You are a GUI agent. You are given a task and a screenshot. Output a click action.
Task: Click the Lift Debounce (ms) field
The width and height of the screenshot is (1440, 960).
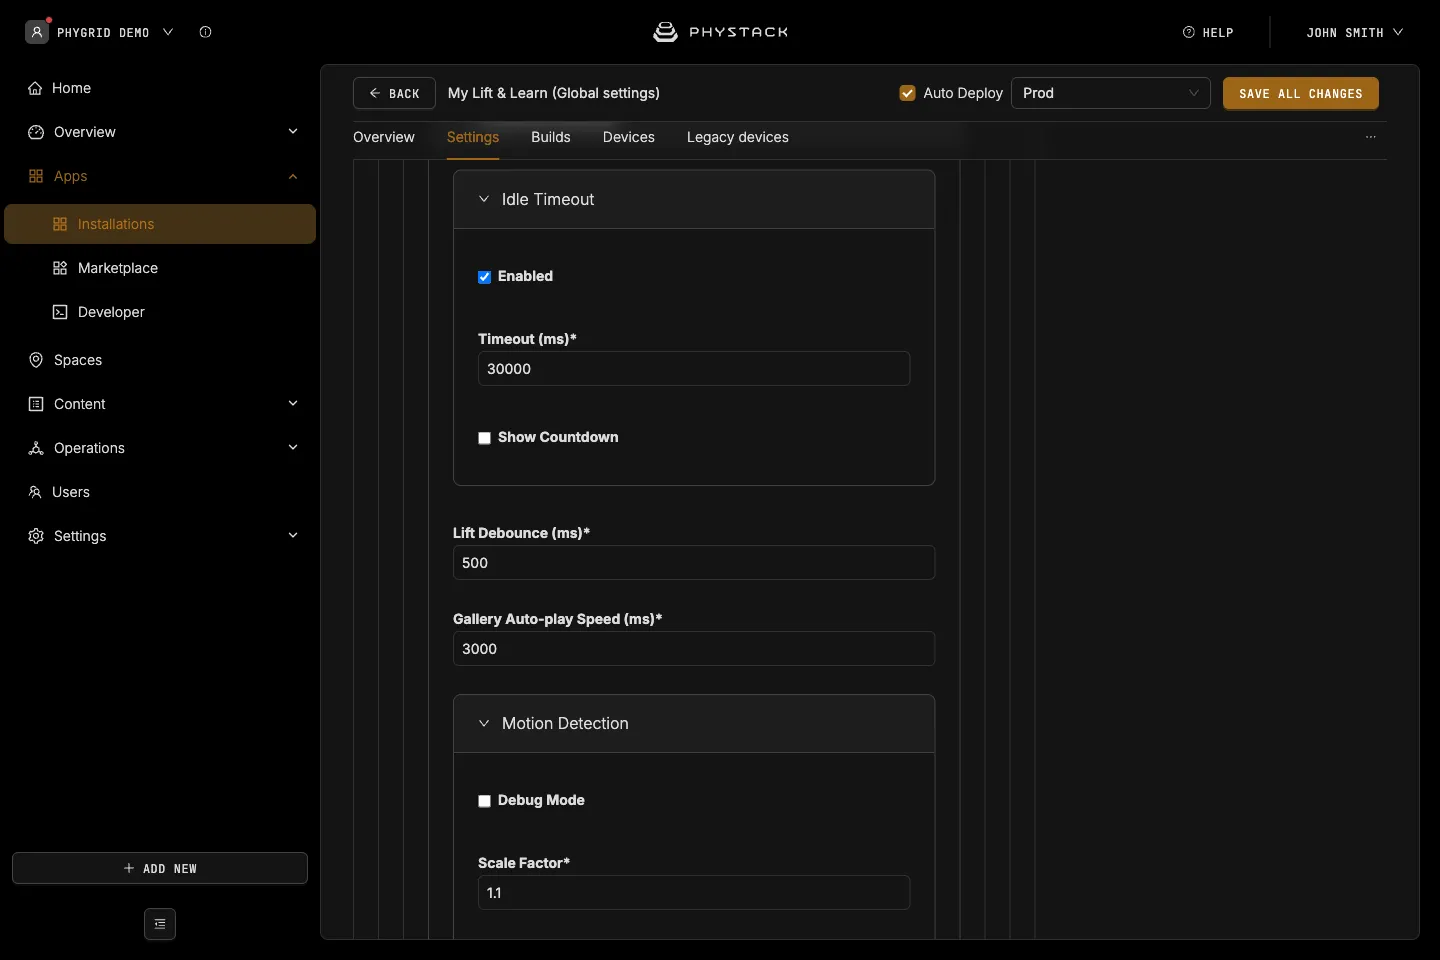pyautogui.click(x=694, y=562)
